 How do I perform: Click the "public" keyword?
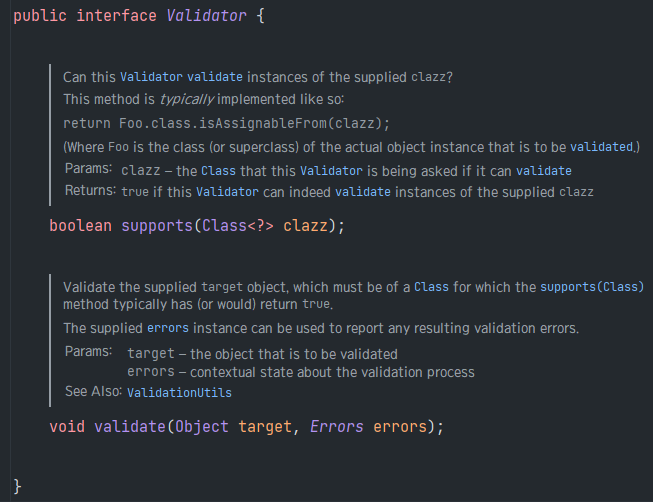pos(40,16)
